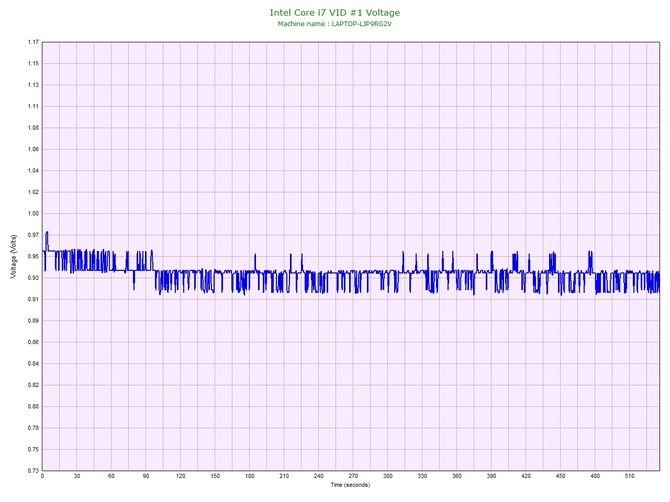
Task: Click the 450 seconds x-axis tick label
Action: point(561,476)
